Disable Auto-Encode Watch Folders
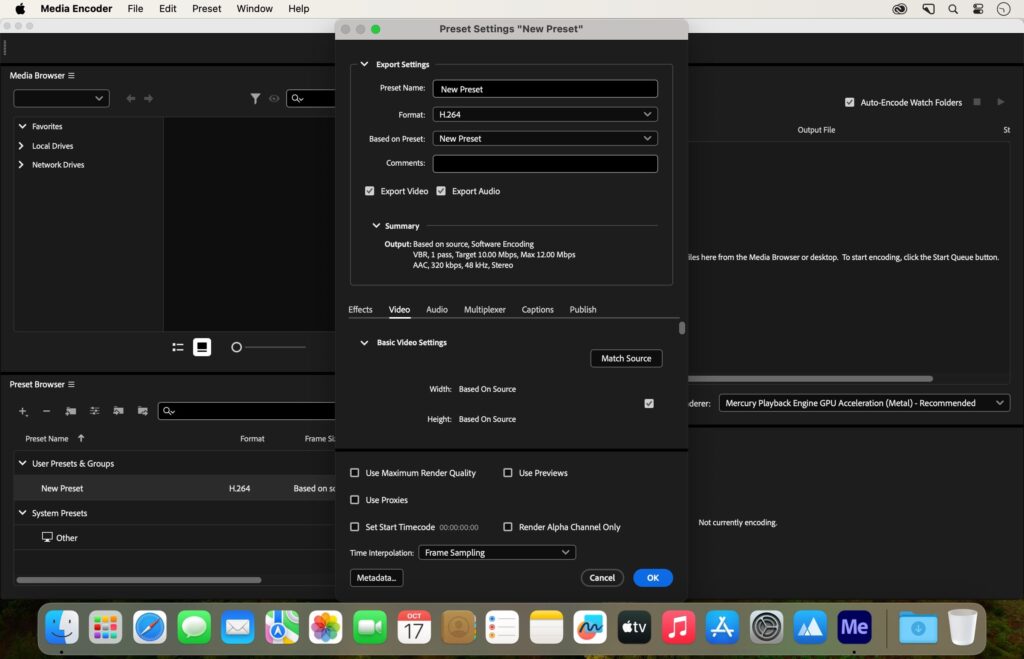Viewport: 1024px width, 659px height. click(x=850, y=102)
